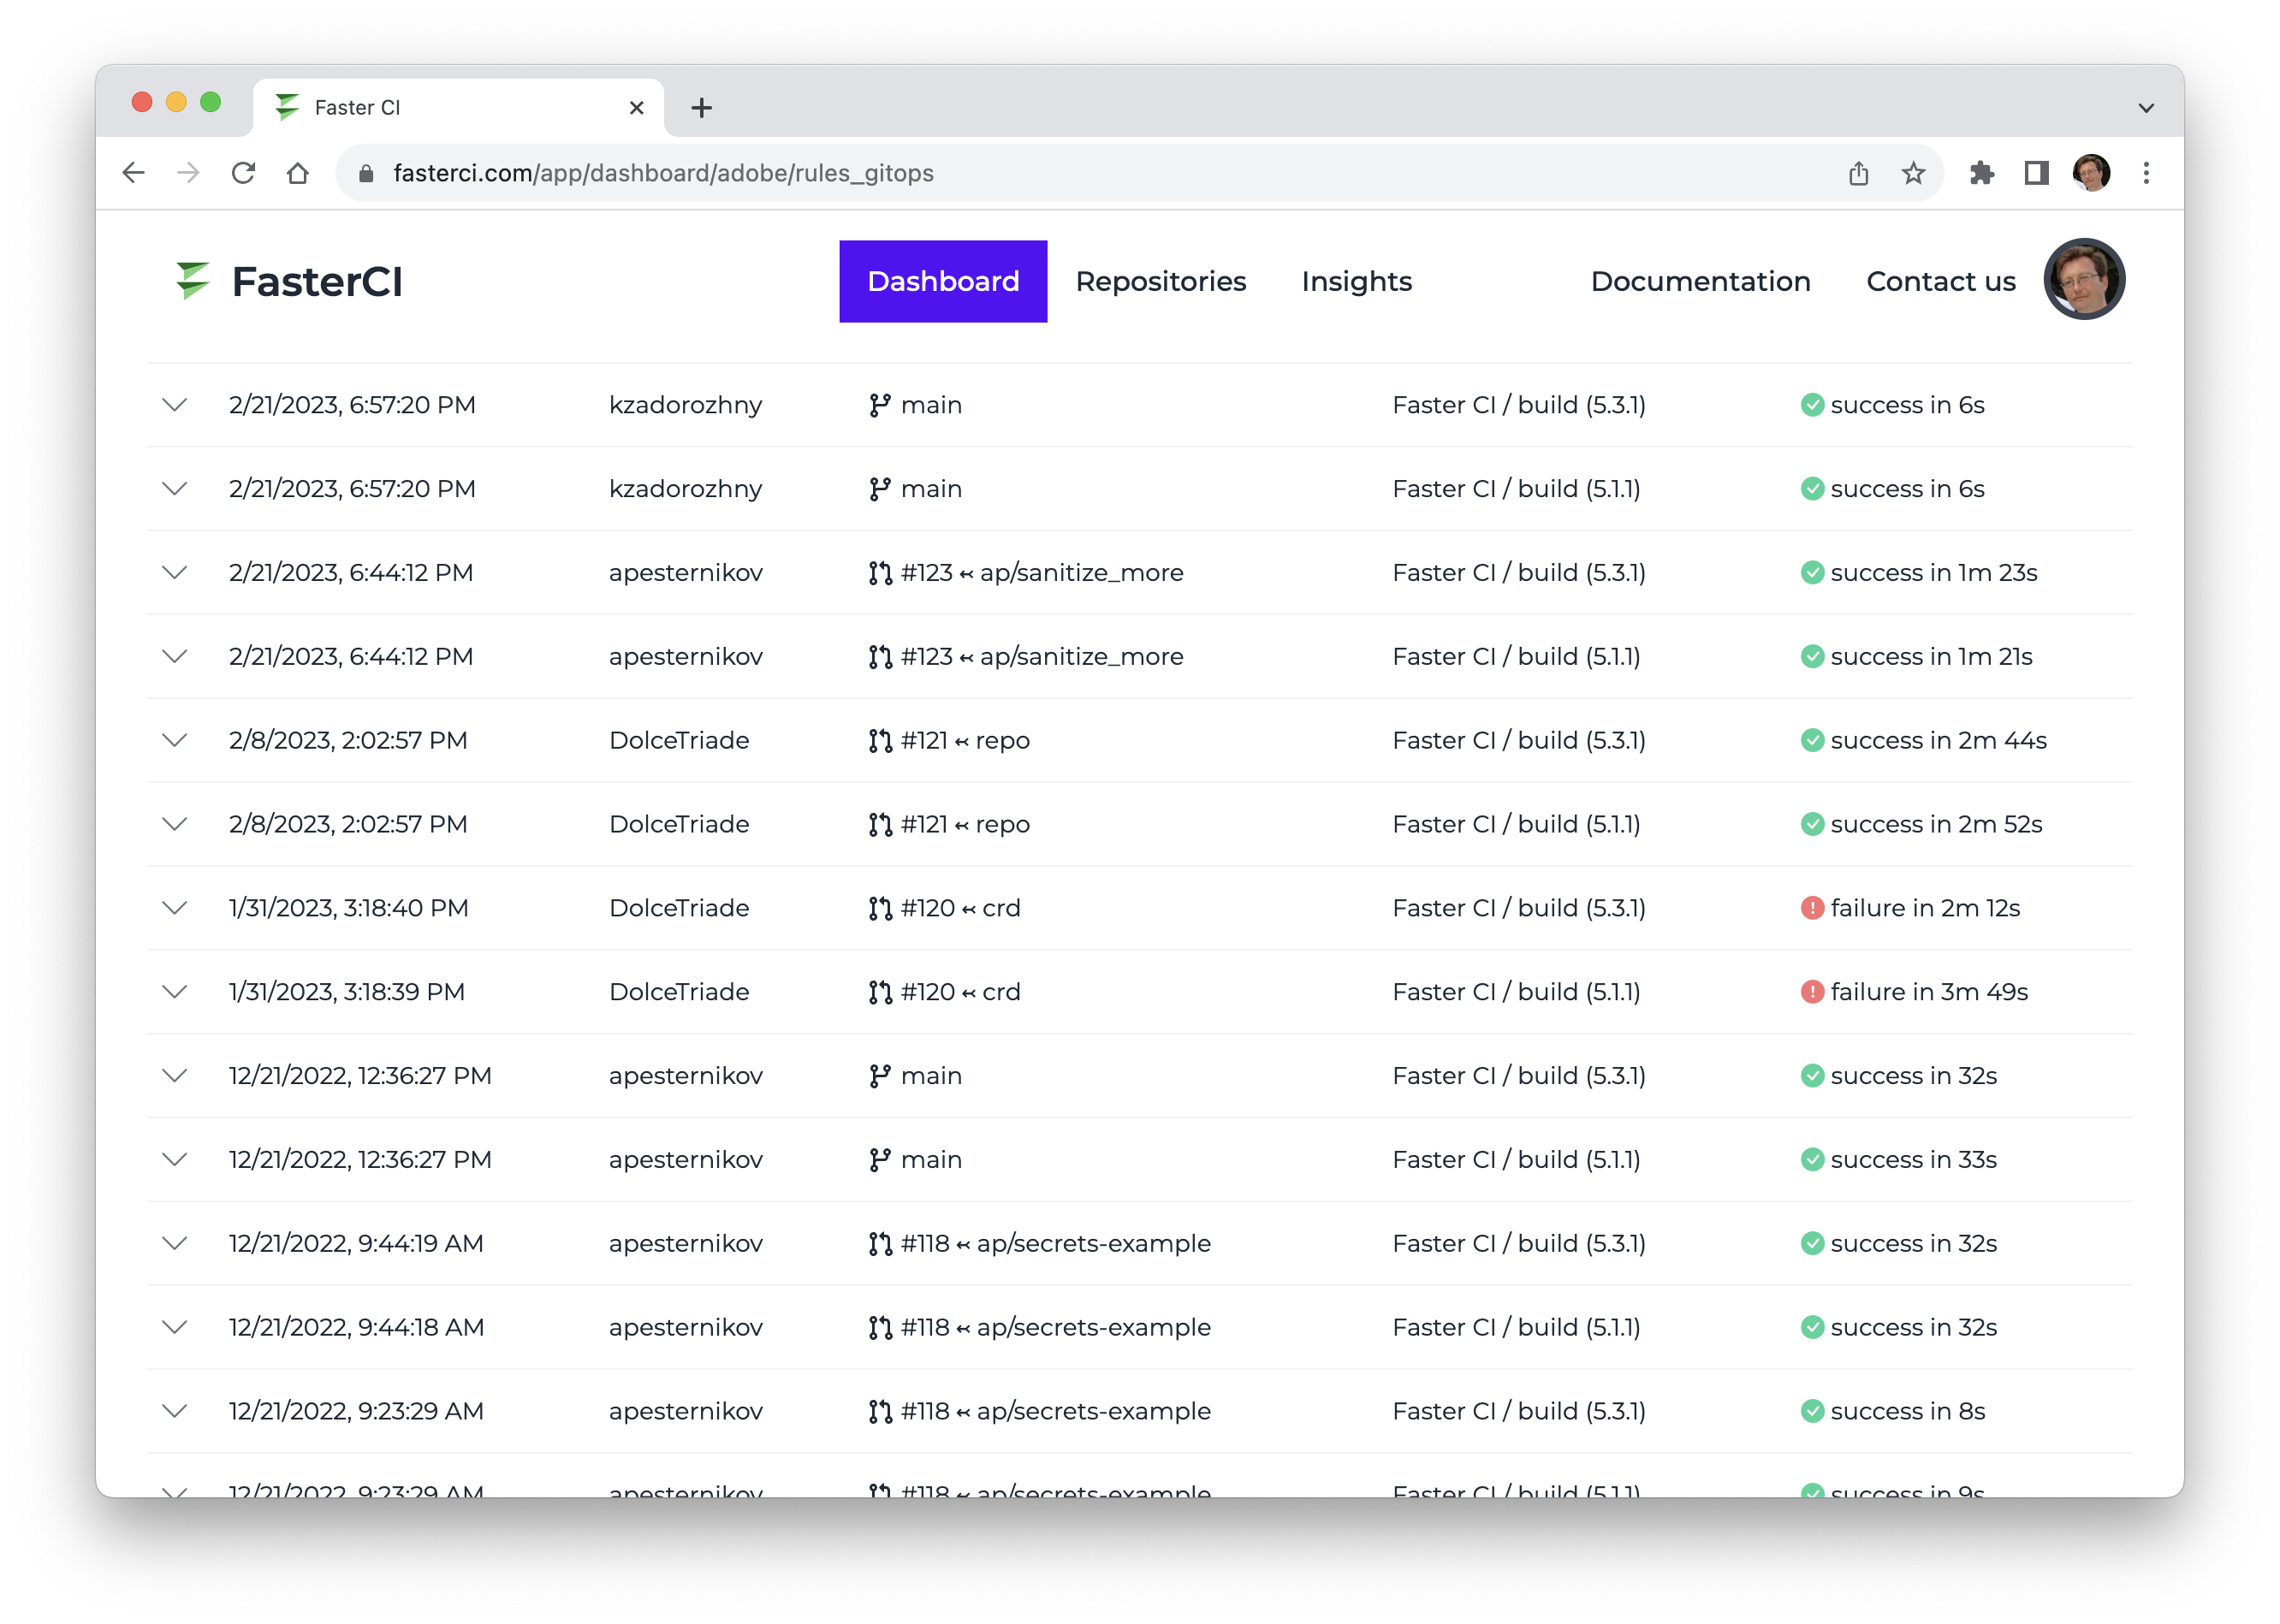Reload the page
2280x1624 pixels.
(243, 173)
